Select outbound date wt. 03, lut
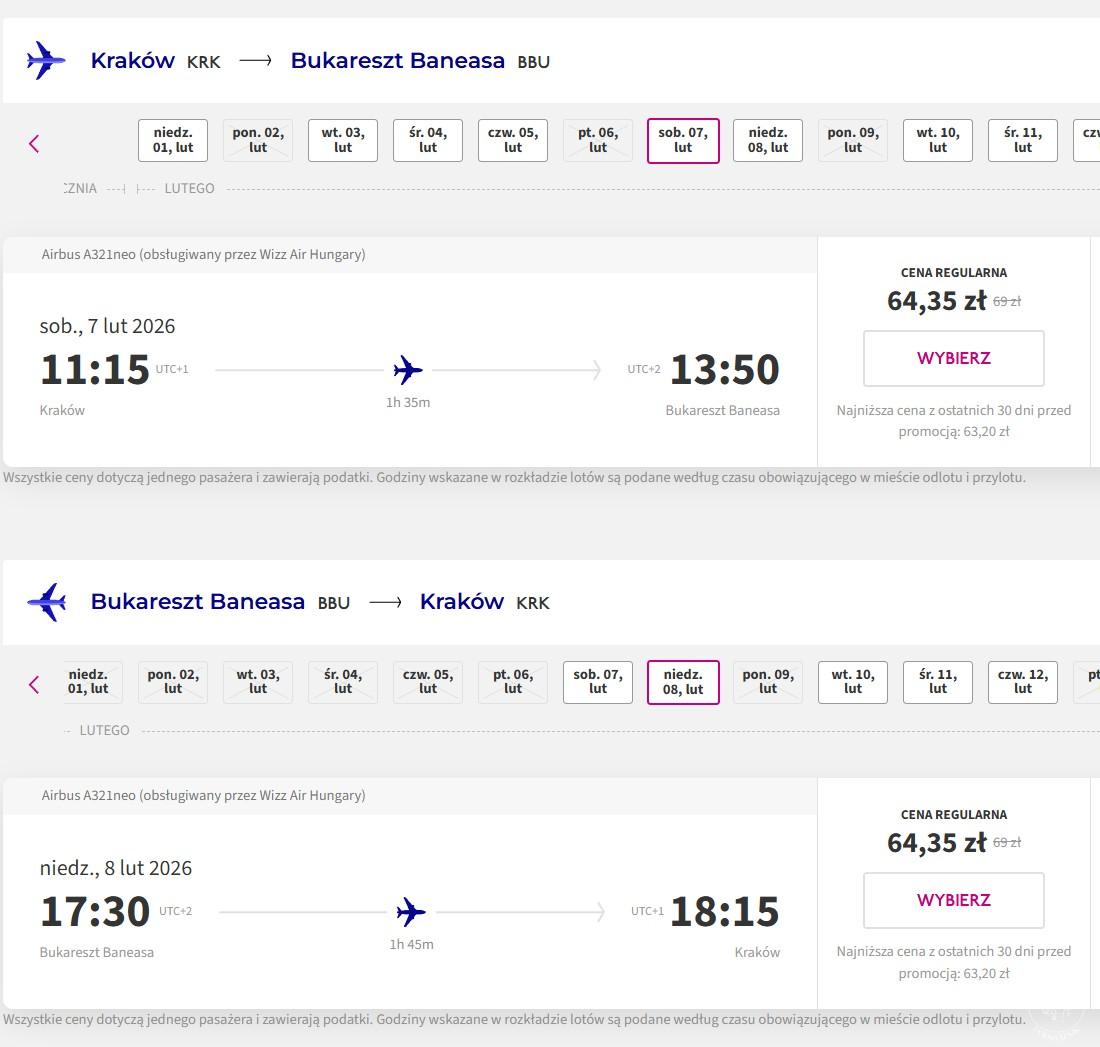 pyautogui.click(x=343, y=140)
